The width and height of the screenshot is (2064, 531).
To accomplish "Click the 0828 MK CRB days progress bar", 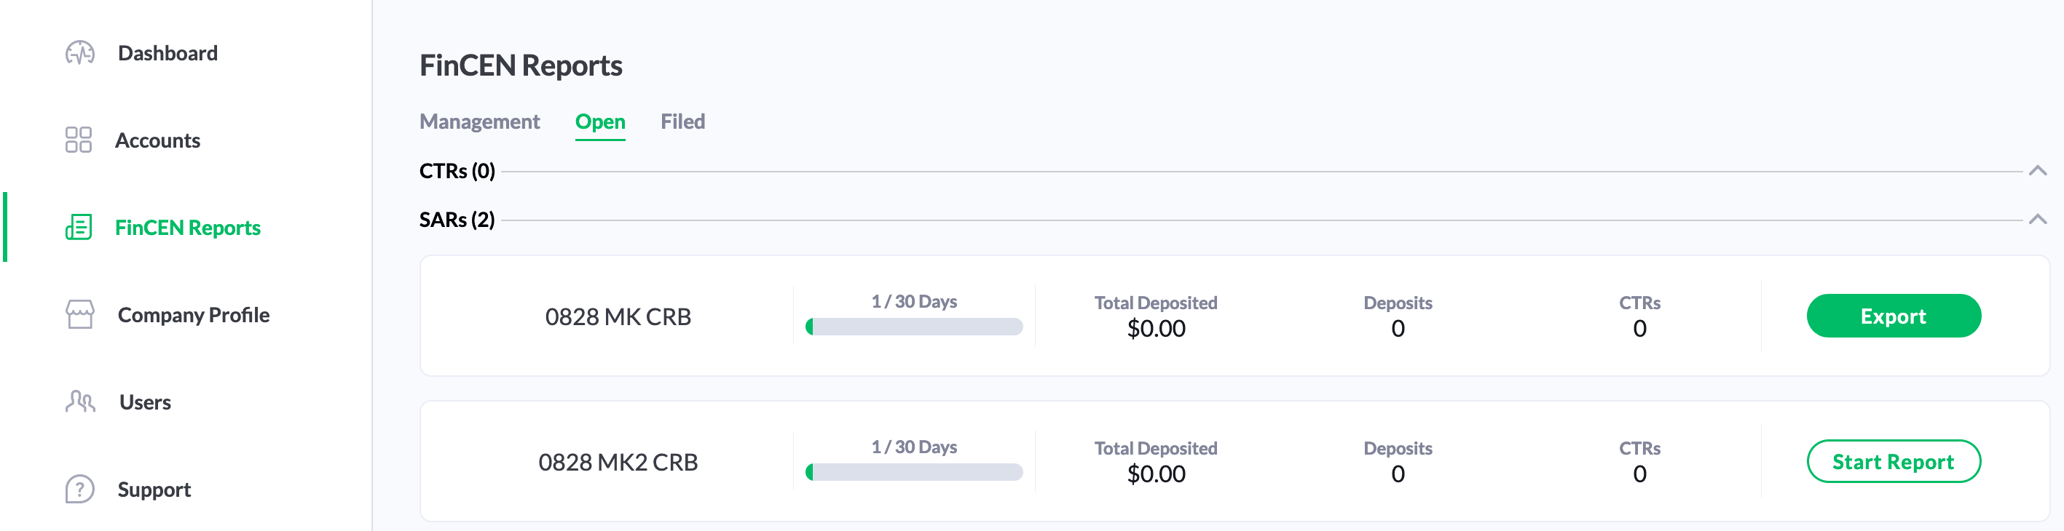I will [914, 327].
